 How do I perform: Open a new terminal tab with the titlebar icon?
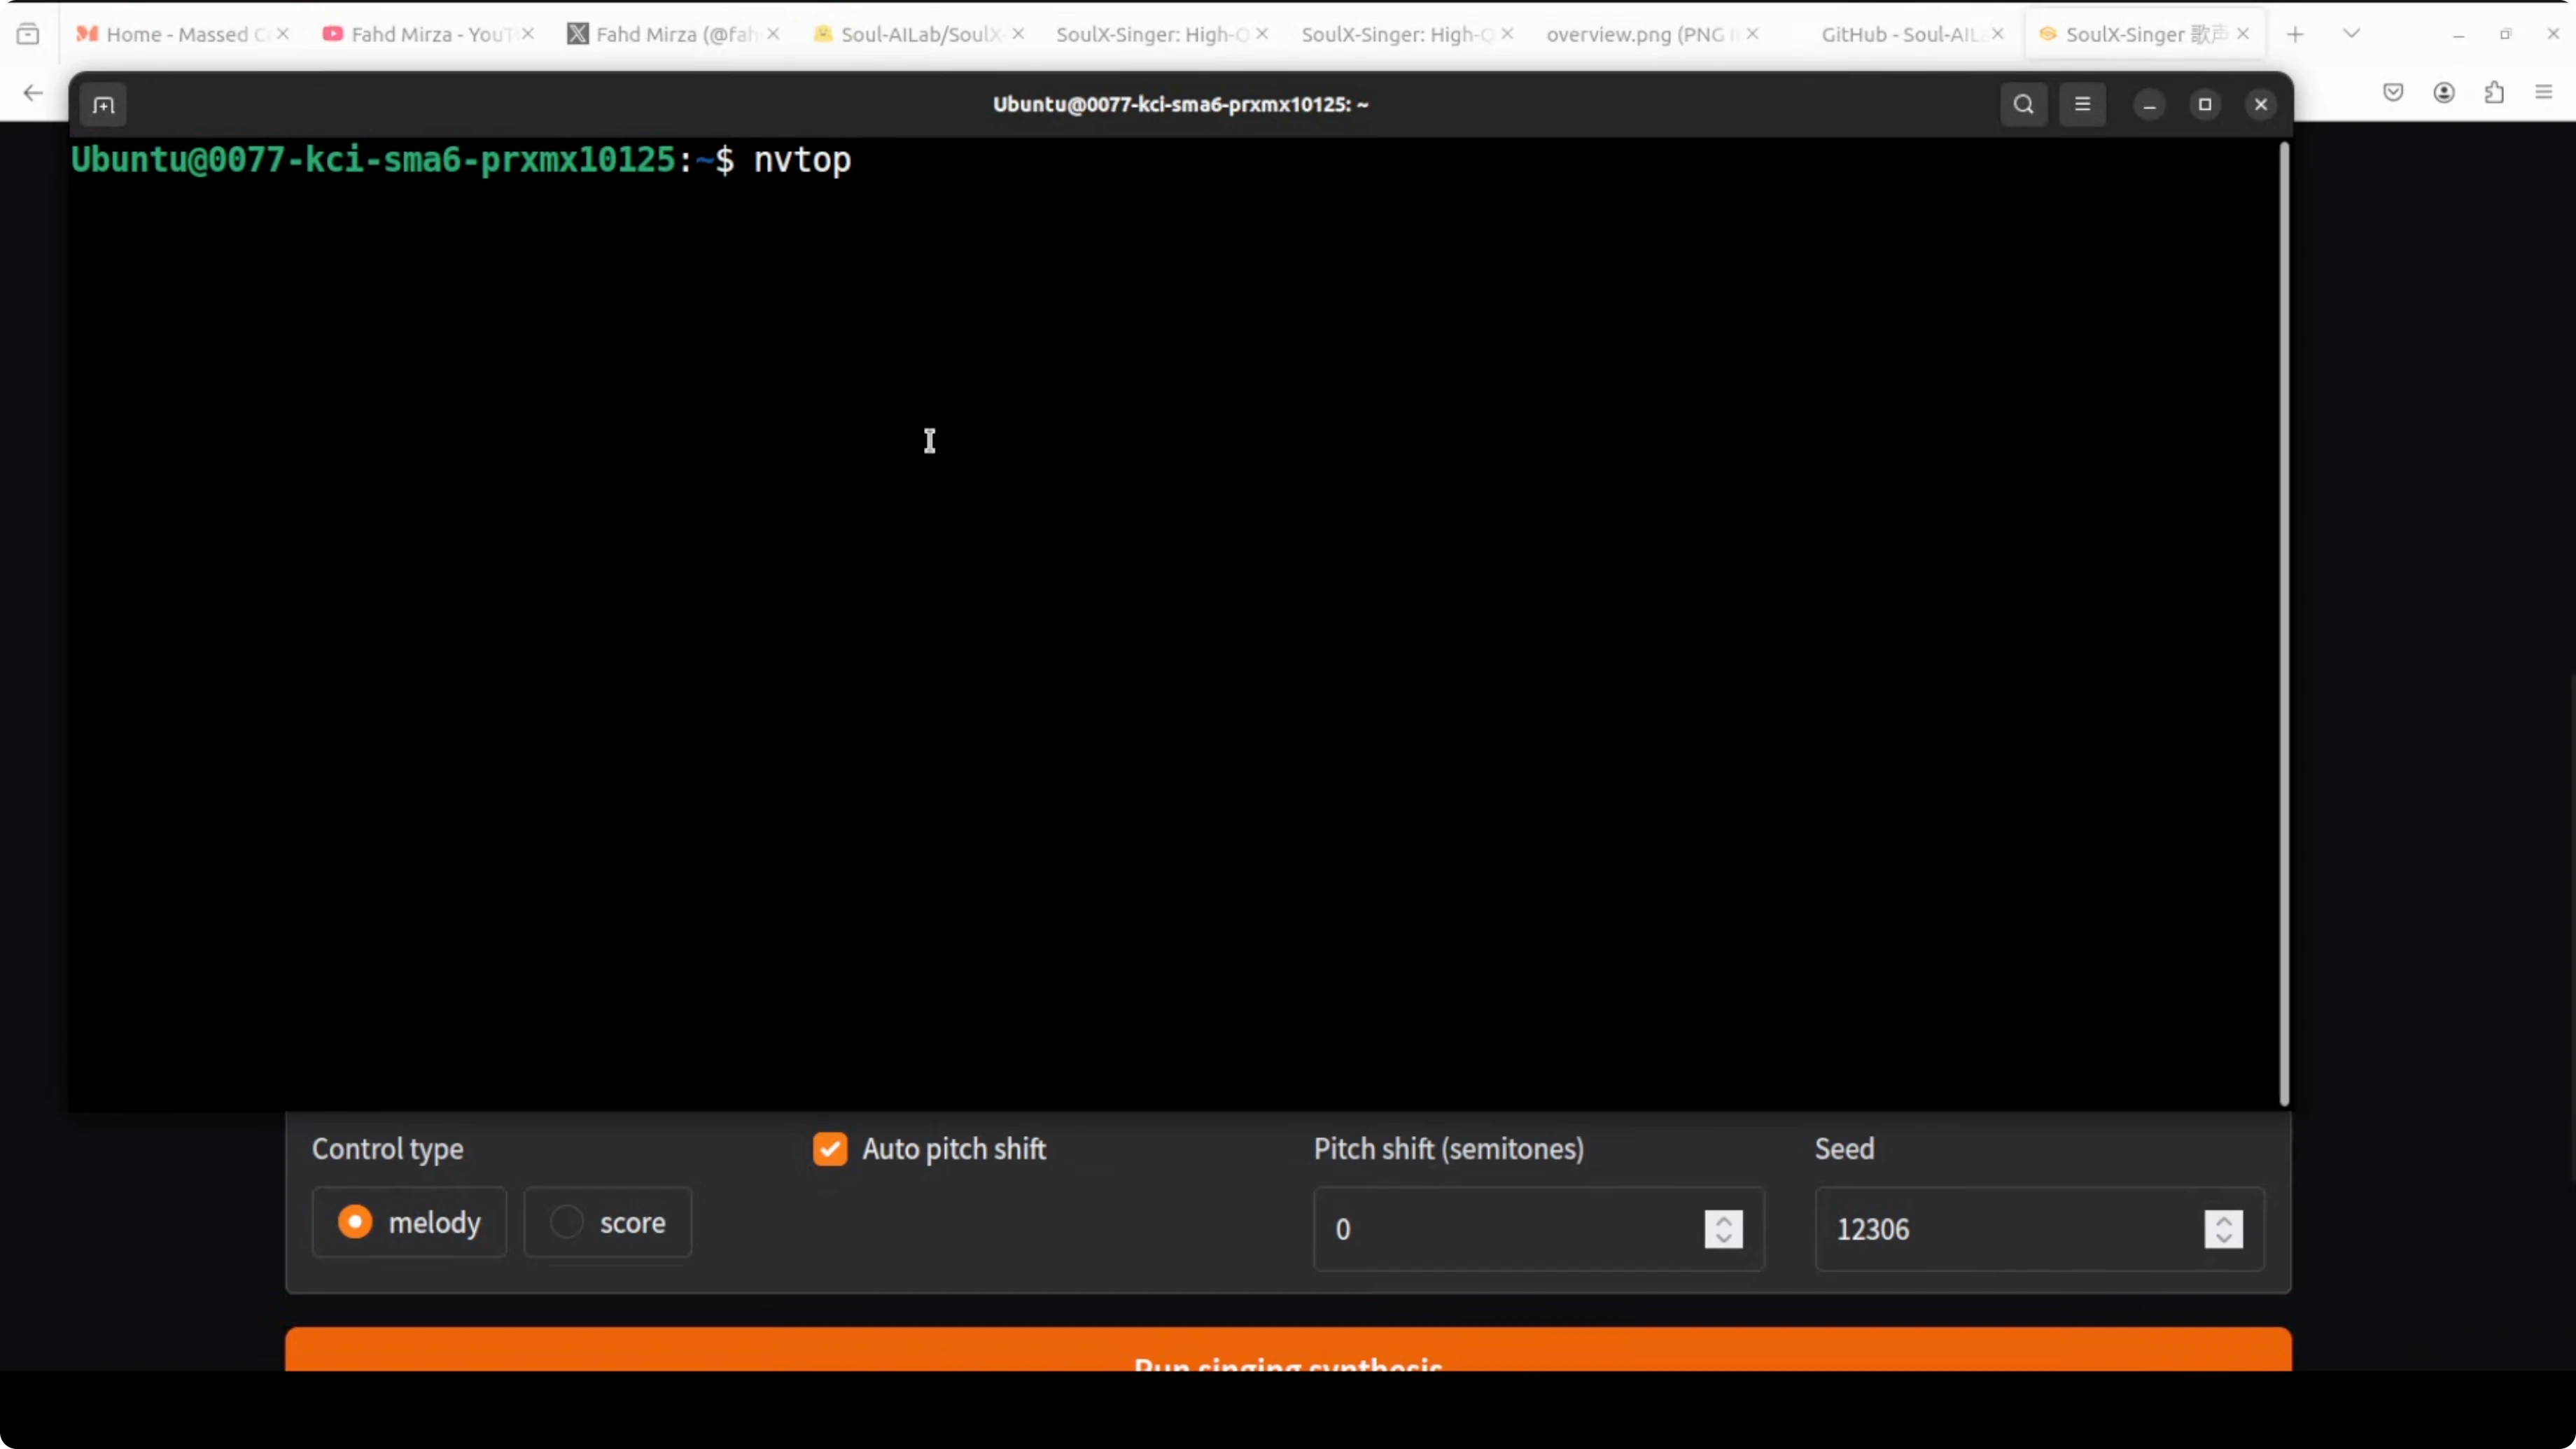pyautogui.click(x=103, y=105)
